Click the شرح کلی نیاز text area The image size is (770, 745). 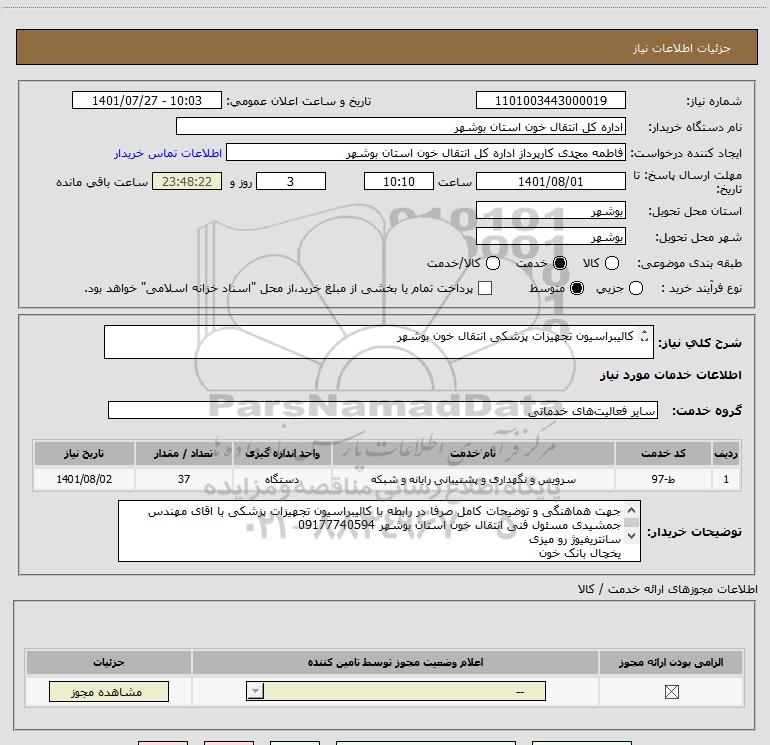(x=379, y=342)
